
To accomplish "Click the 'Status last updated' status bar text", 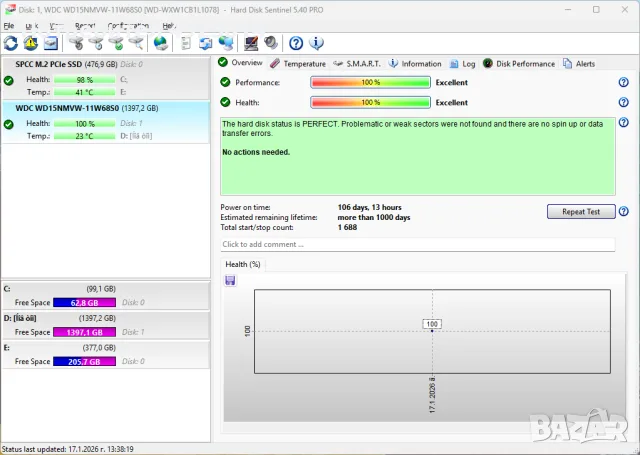I will [67, 449].
